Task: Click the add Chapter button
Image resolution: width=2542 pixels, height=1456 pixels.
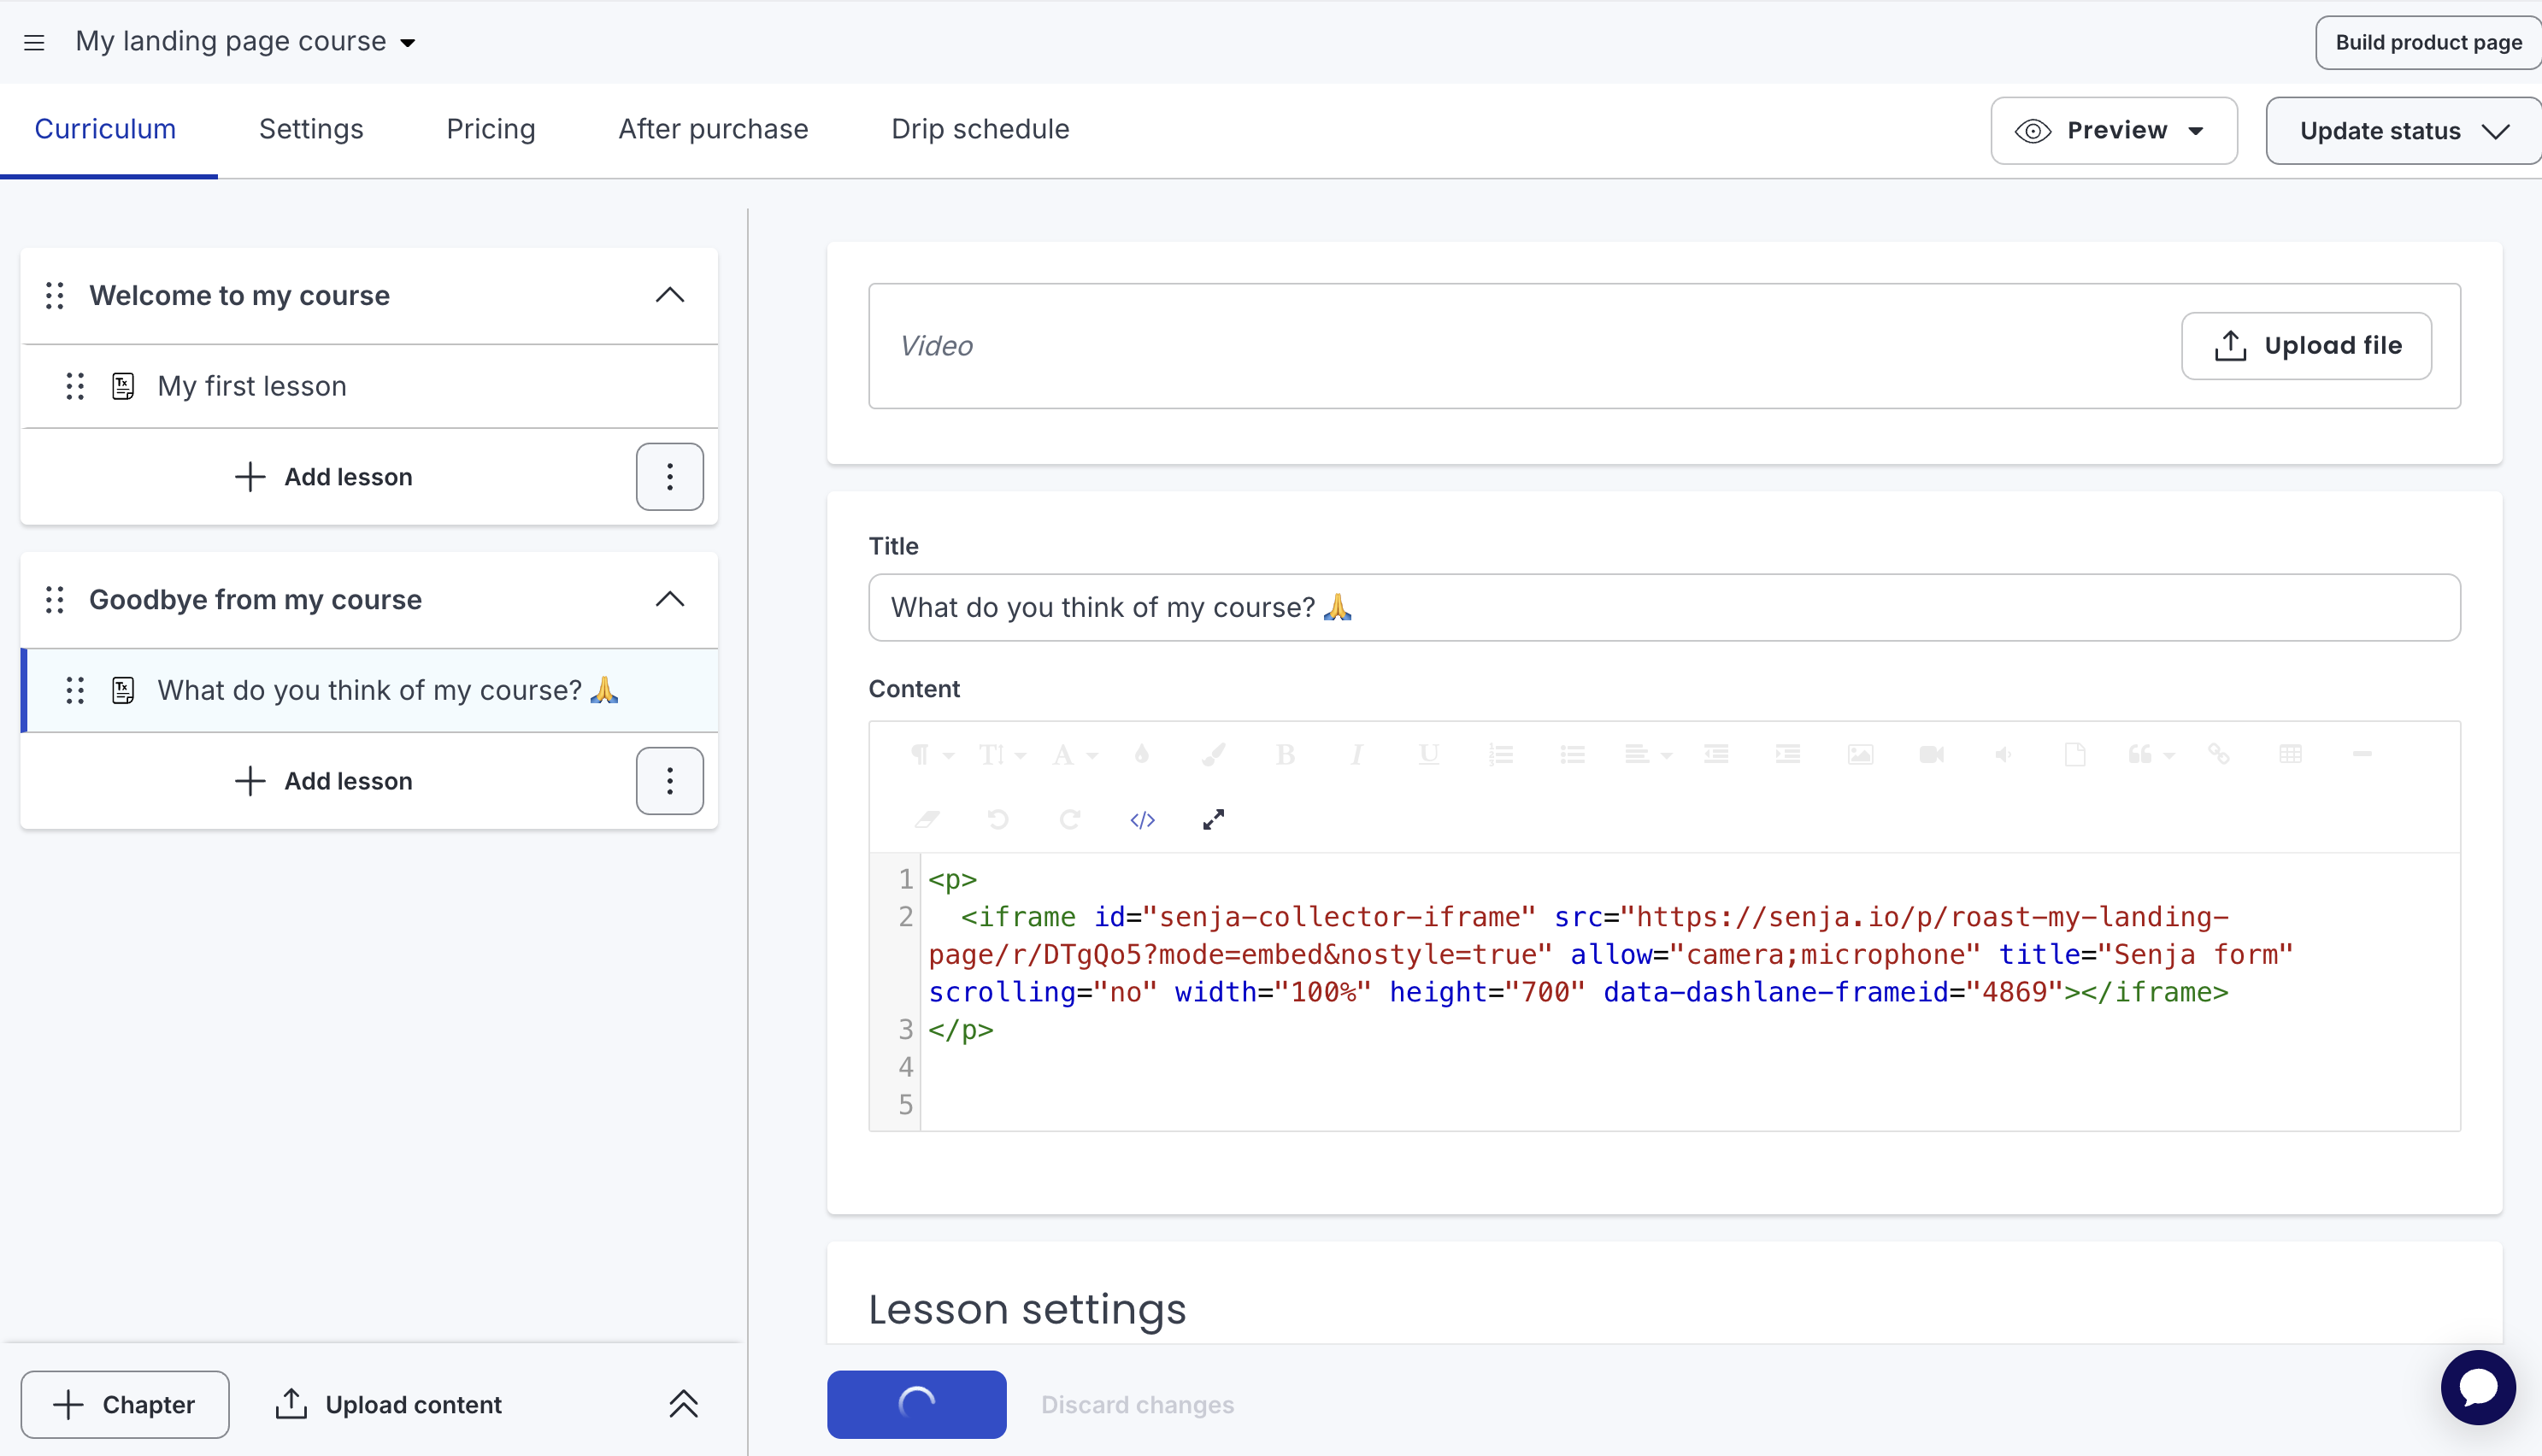Action: point(125,1405)
